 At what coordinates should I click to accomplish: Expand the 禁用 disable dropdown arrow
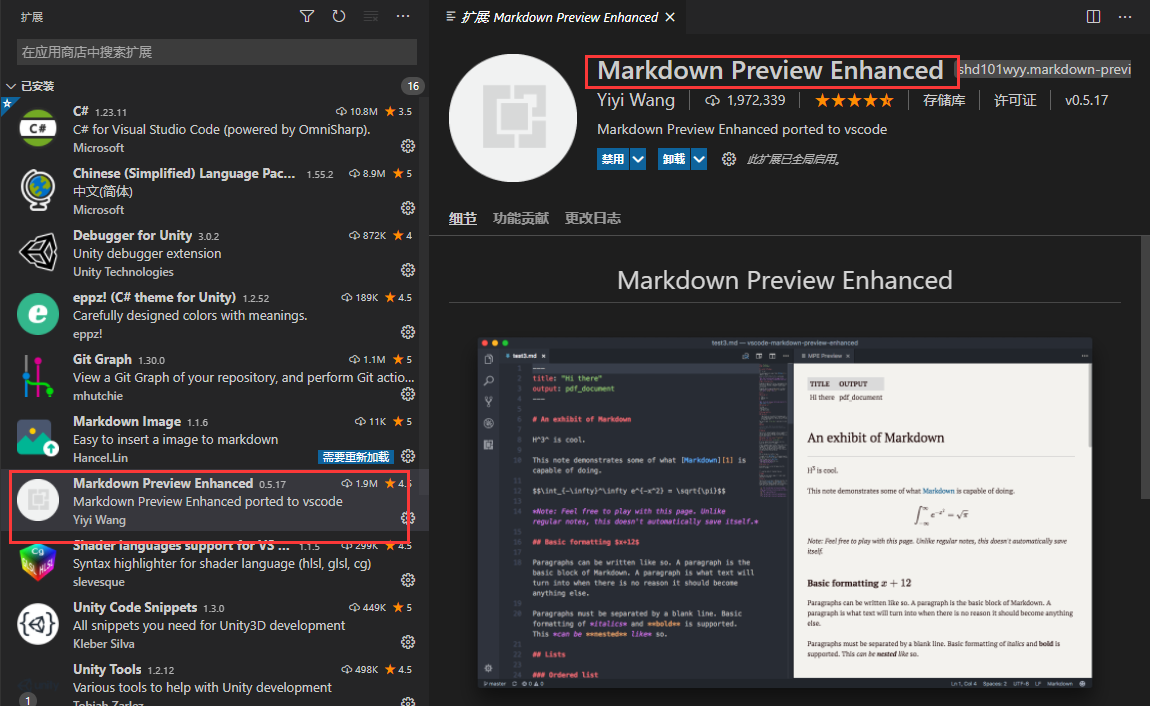tap(638, 159)
